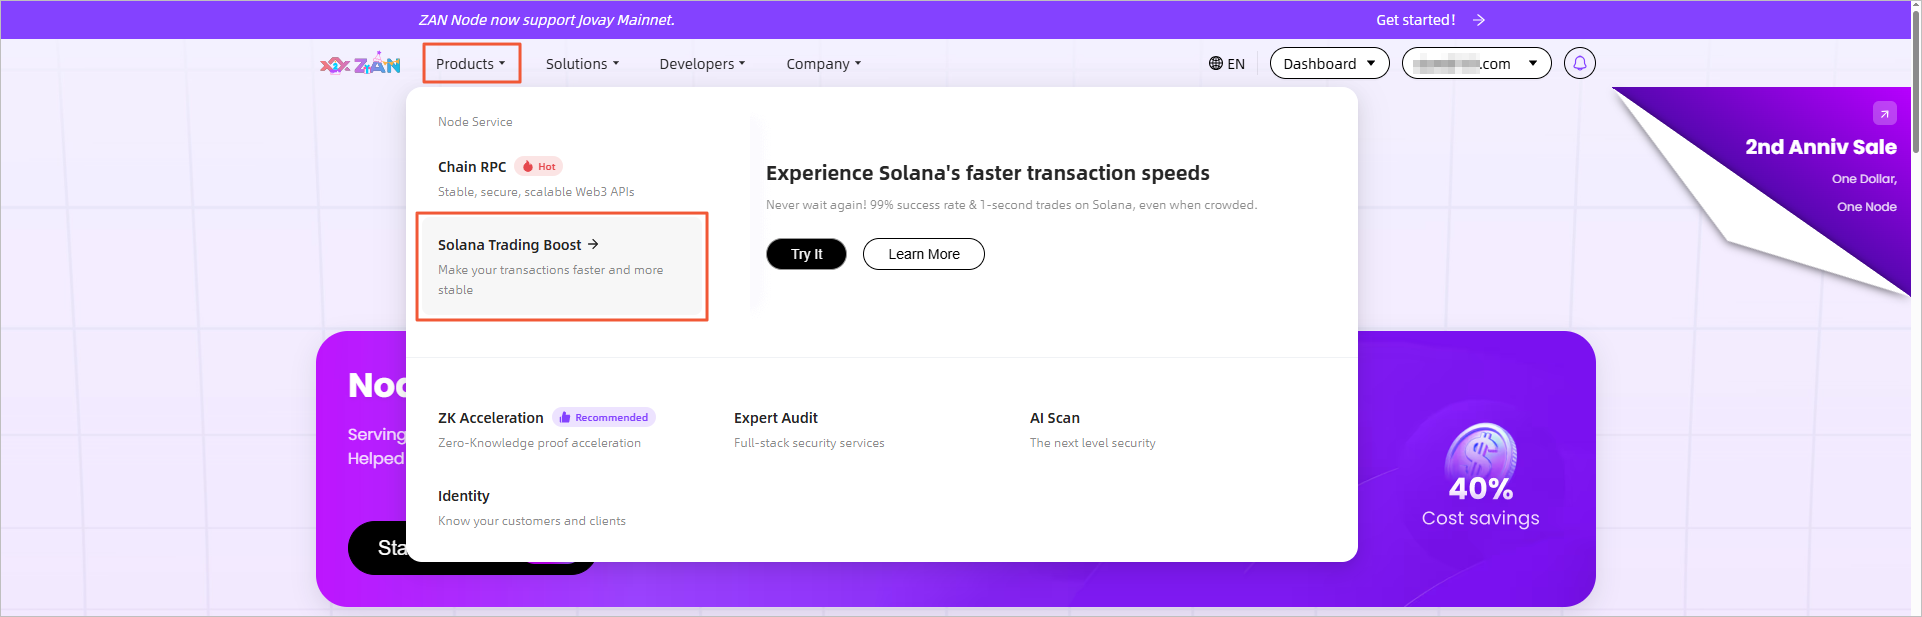
Task: Select Solana Trading Boost
Action: point(562,266)
